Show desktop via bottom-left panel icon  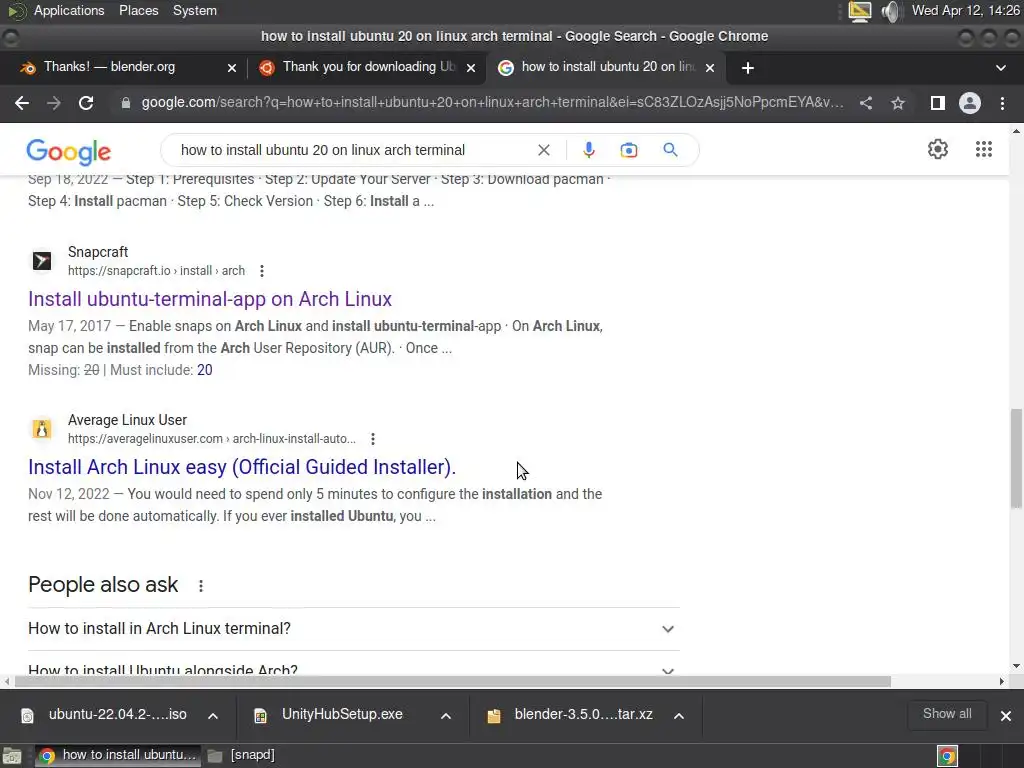[x=12, y=756]
